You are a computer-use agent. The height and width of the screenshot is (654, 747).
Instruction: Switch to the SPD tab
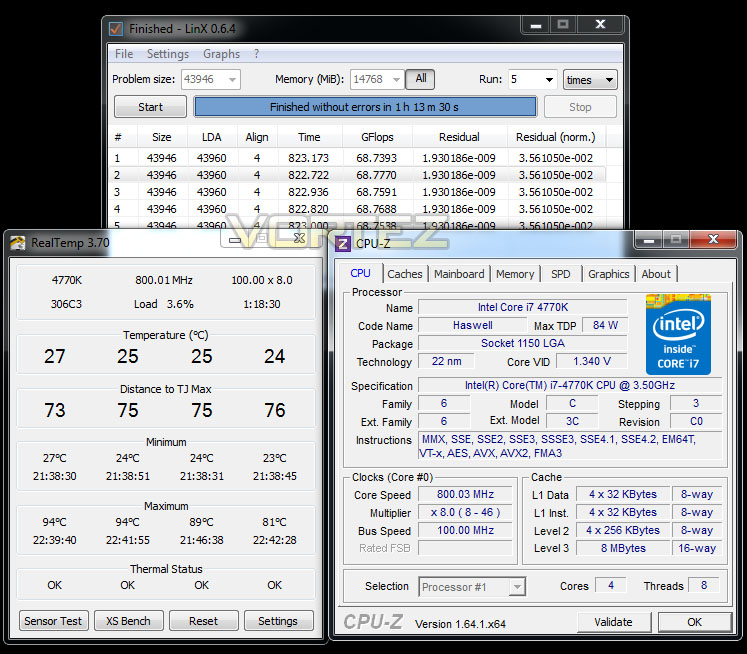[560, 274]
